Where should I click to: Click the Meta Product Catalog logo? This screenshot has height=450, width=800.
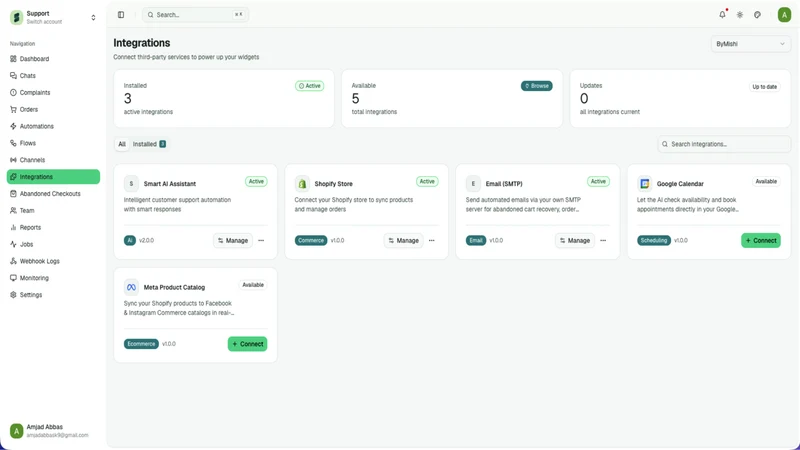131,287
